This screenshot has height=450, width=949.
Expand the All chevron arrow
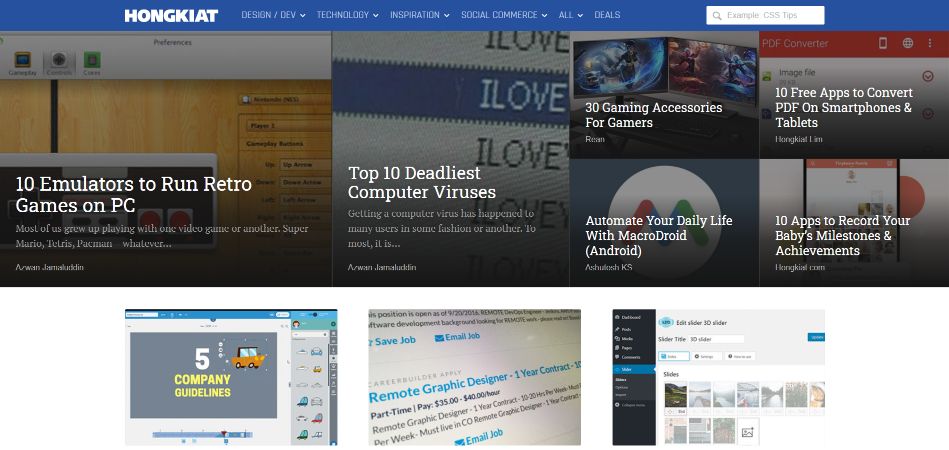pyautogui.click(x=580, y=16)
